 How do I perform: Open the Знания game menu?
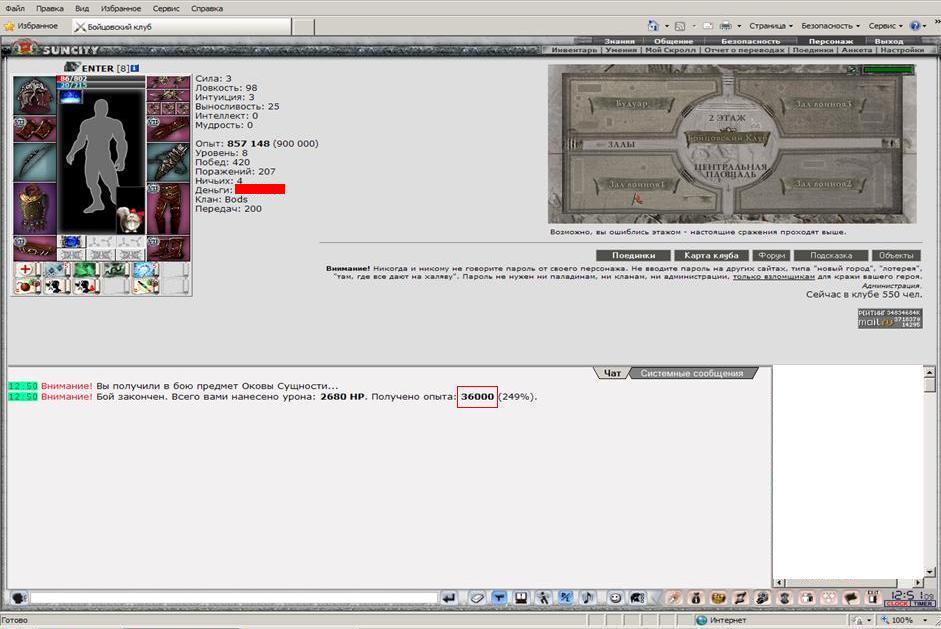click(x=619, y=41)
